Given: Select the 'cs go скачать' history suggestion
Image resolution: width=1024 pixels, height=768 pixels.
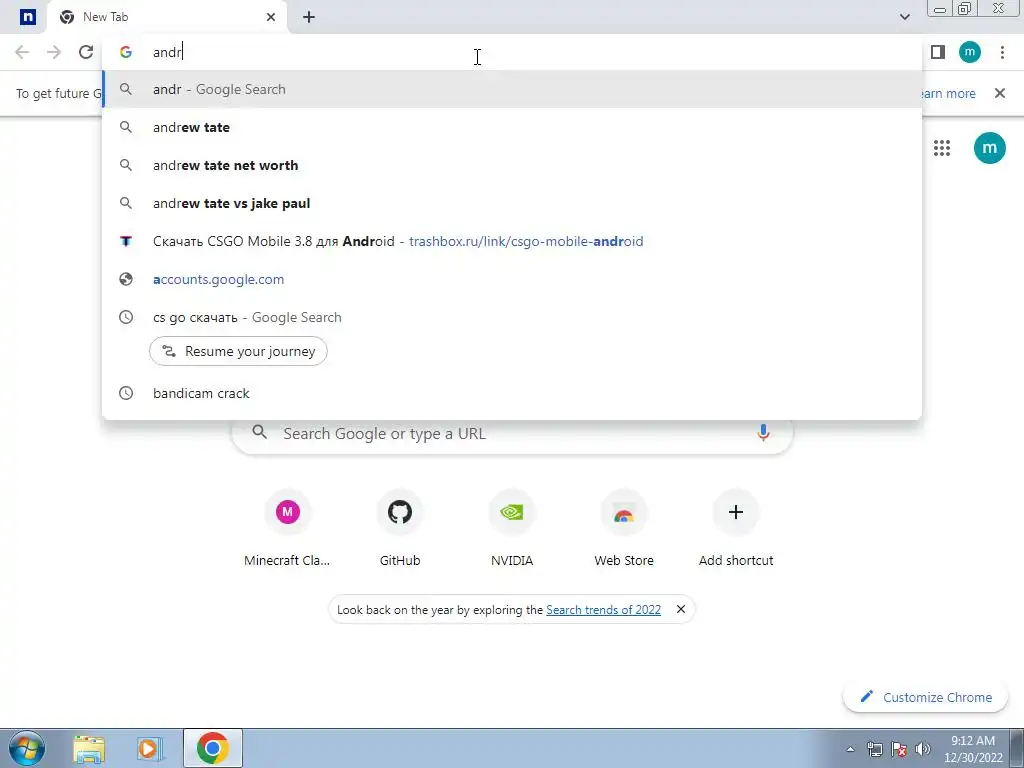Looking at the screenshot, I should [512, 317].
